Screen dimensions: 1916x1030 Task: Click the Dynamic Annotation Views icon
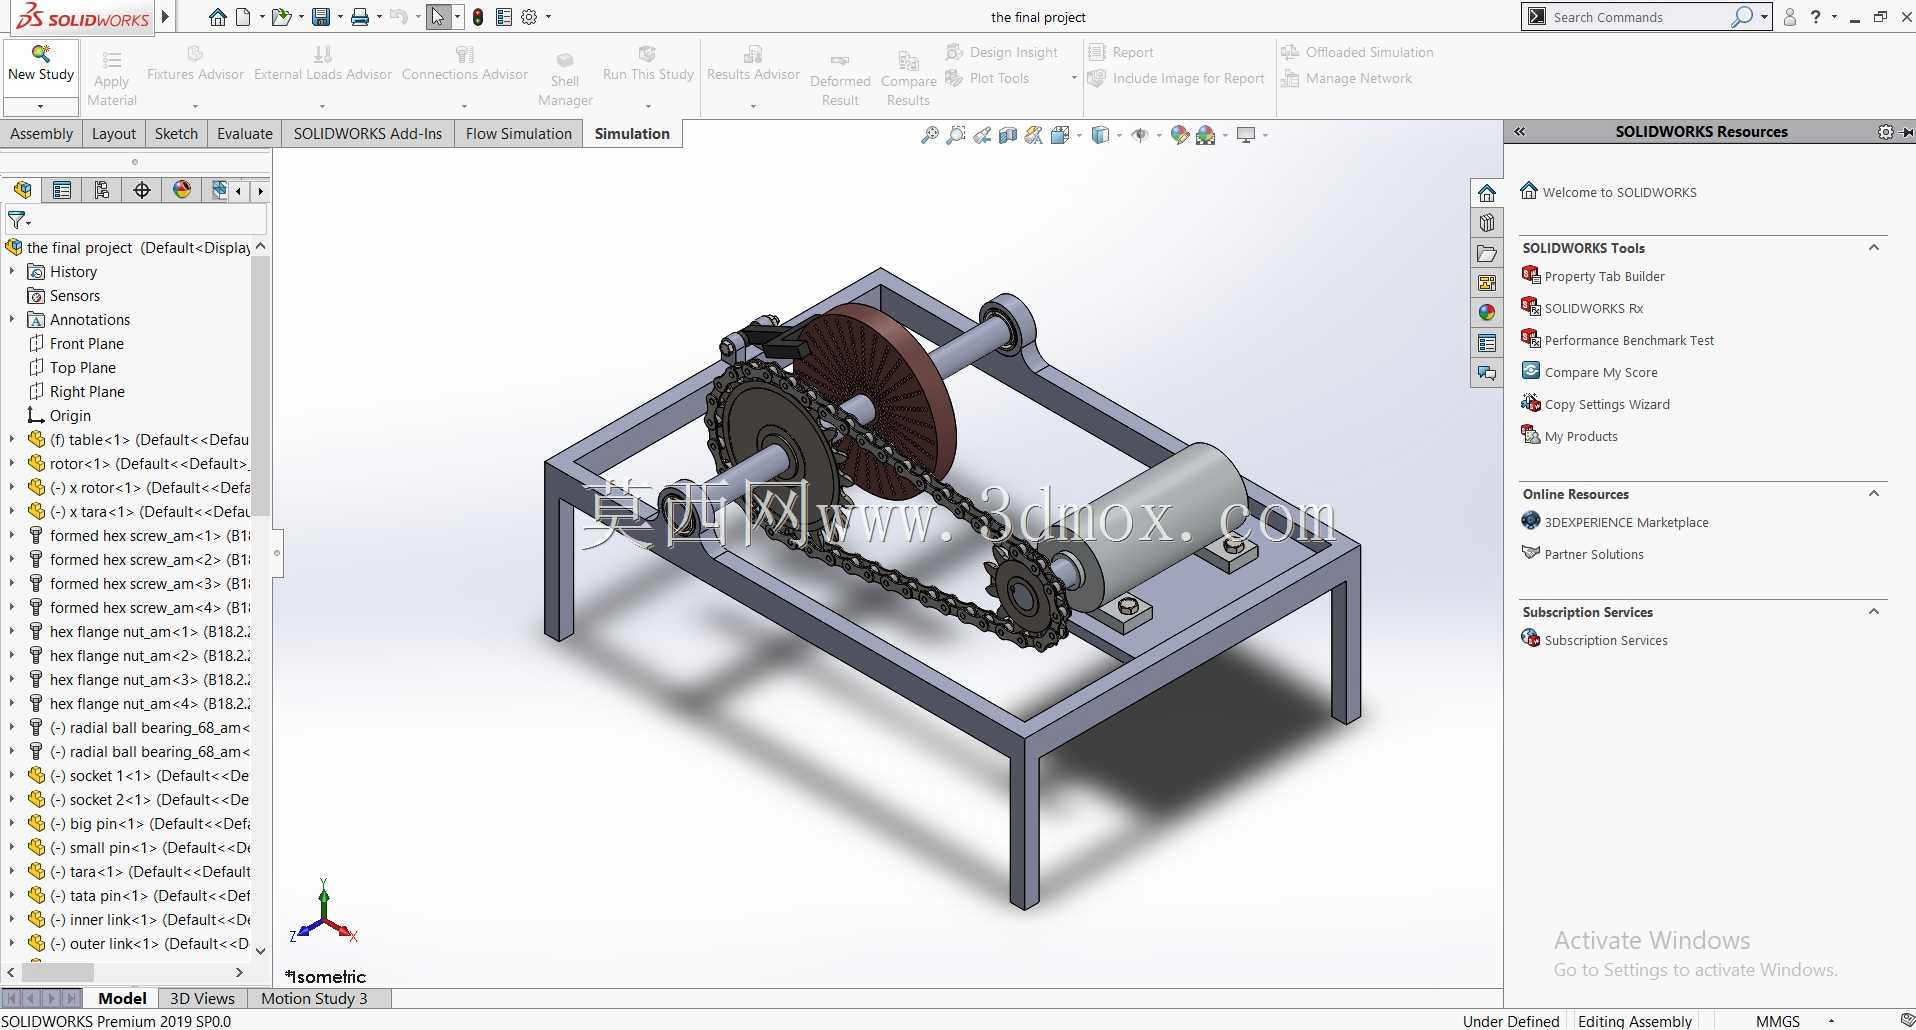pos(1034,135)
